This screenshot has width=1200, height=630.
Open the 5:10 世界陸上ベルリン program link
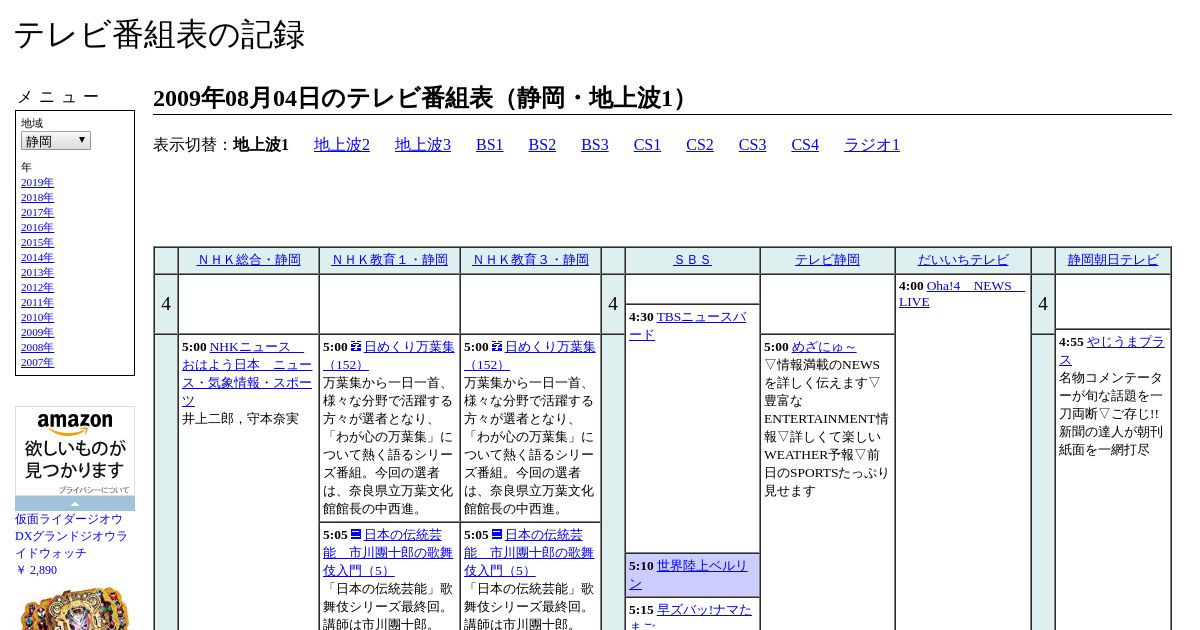click(689, 575)
